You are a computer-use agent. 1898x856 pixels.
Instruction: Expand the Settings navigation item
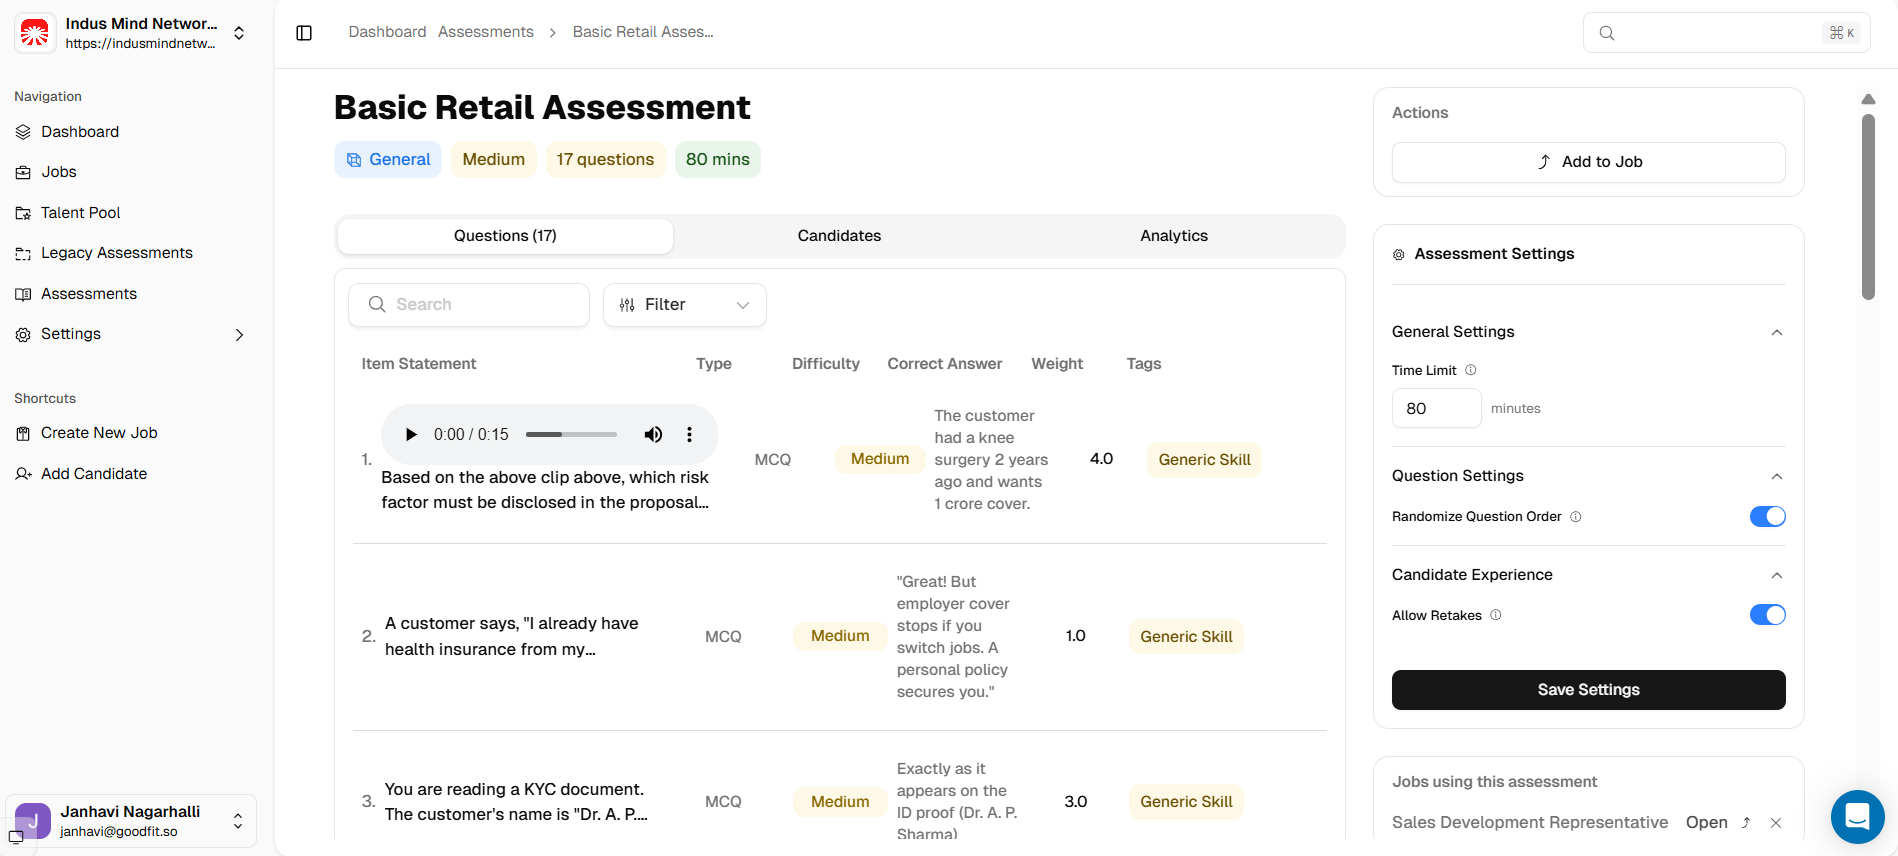pos(239,335)
